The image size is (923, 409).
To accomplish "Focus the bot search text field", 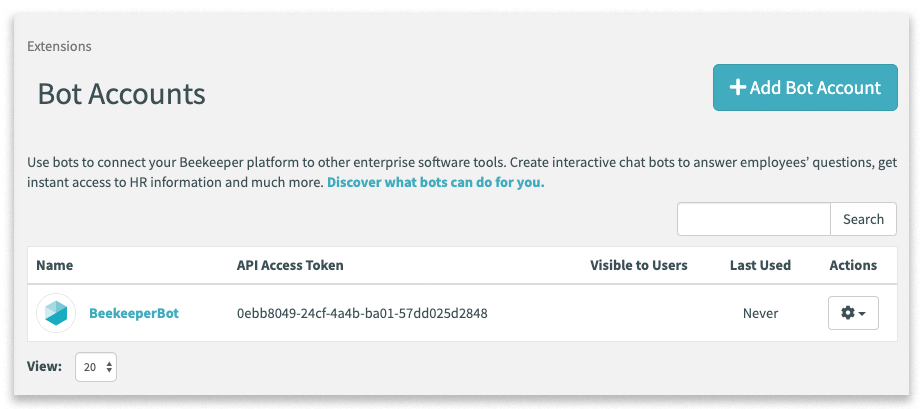I will (754, 219).
